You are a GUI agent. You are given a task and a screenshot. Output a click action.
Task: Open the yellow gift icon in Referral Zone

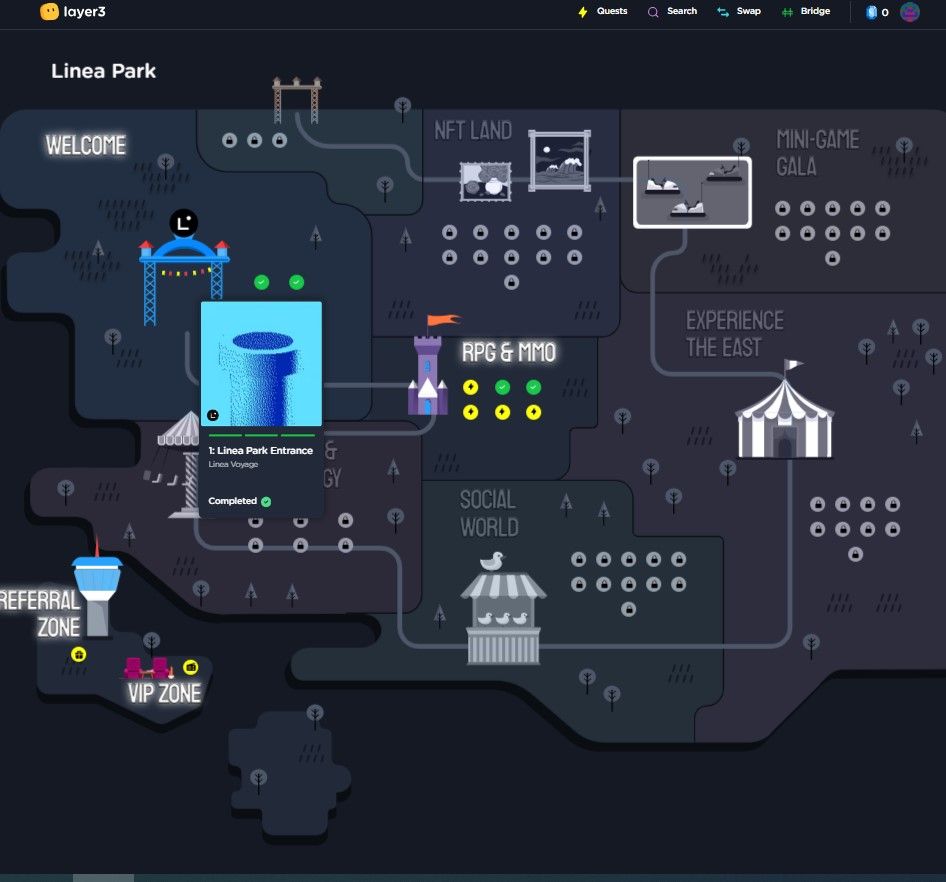[78, 655]
